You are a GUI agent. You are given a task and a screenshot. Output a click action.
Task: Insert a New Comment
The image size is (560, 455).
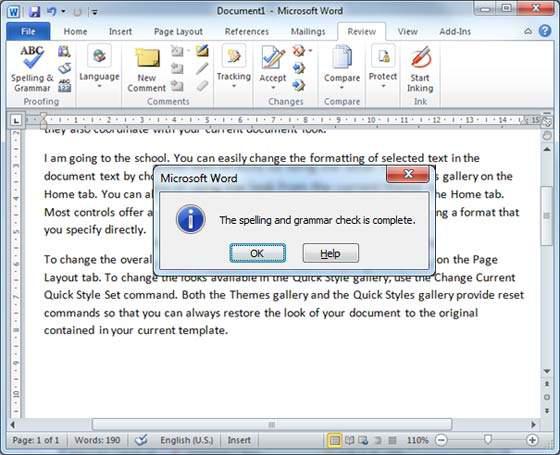point(146,70)
